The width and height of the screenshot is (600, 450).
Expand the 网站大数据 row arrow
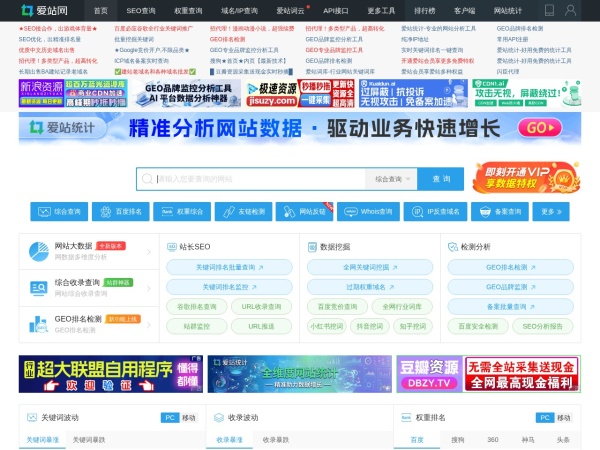pos(149,251)
